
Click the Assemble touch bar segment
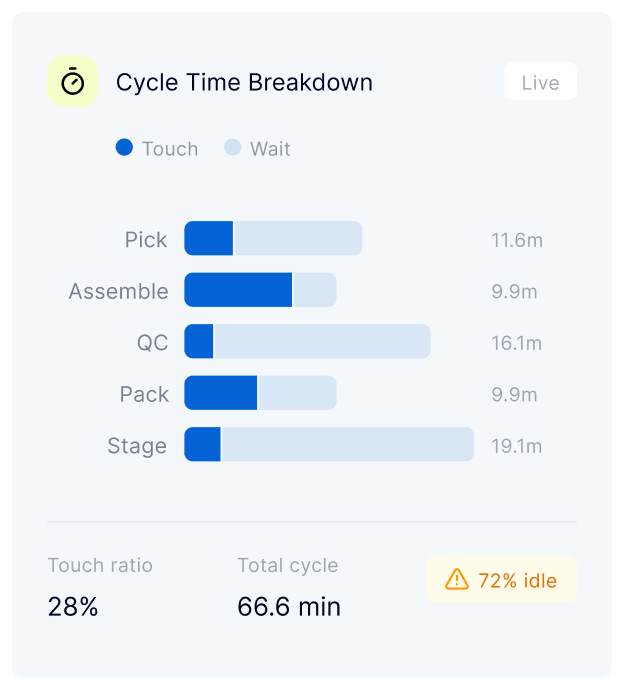(x=238, y=290)
